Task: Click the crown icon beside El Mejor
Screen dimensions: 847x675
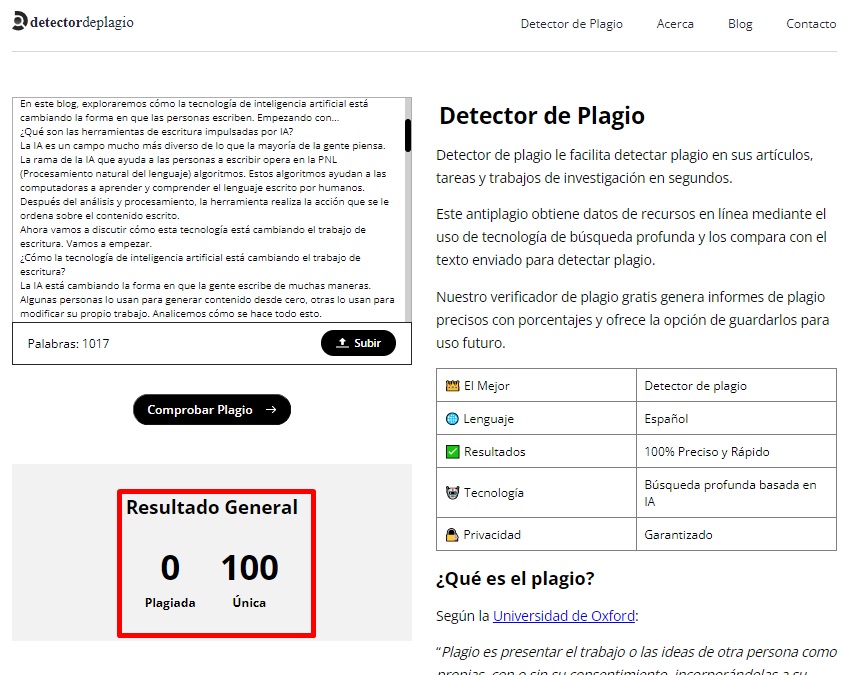Action: click(x=452, y=386)
